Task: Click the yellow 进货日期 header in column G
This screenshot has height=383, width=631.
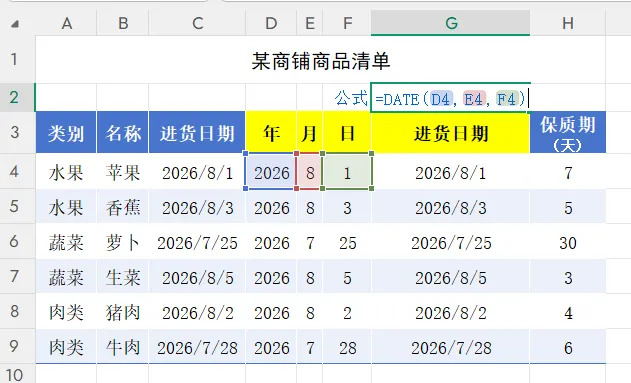Action: pyautogui.click(x=450, y=133)
